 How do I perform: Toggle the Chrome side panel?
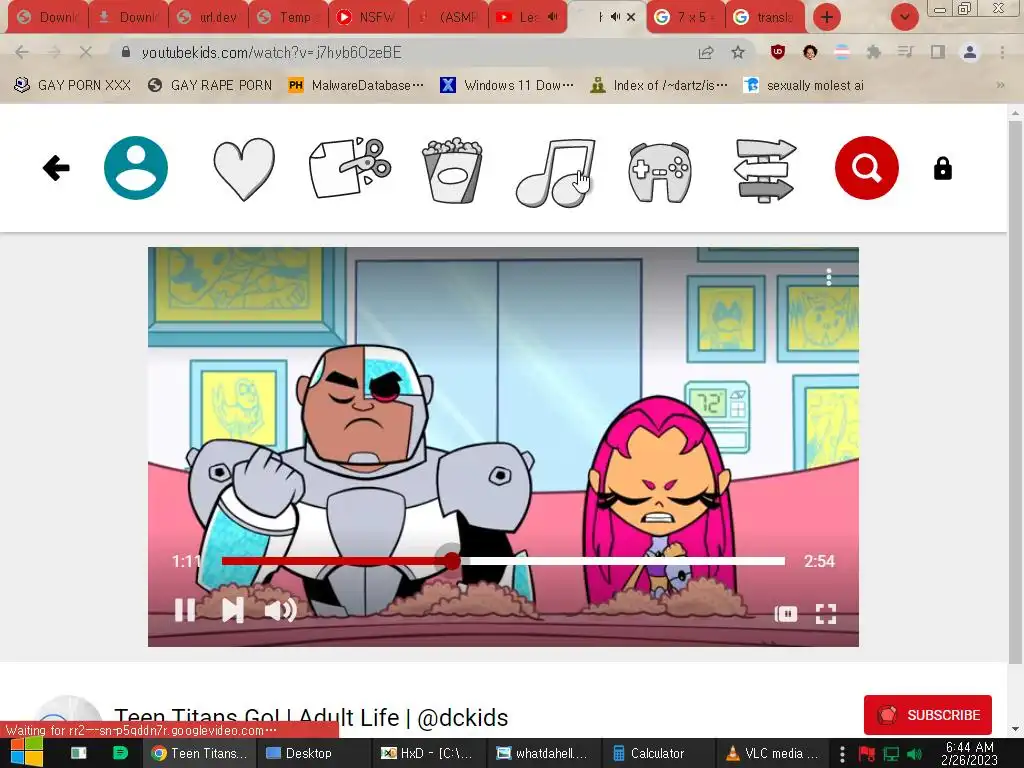pyautogui.click(x=938, y=52)
